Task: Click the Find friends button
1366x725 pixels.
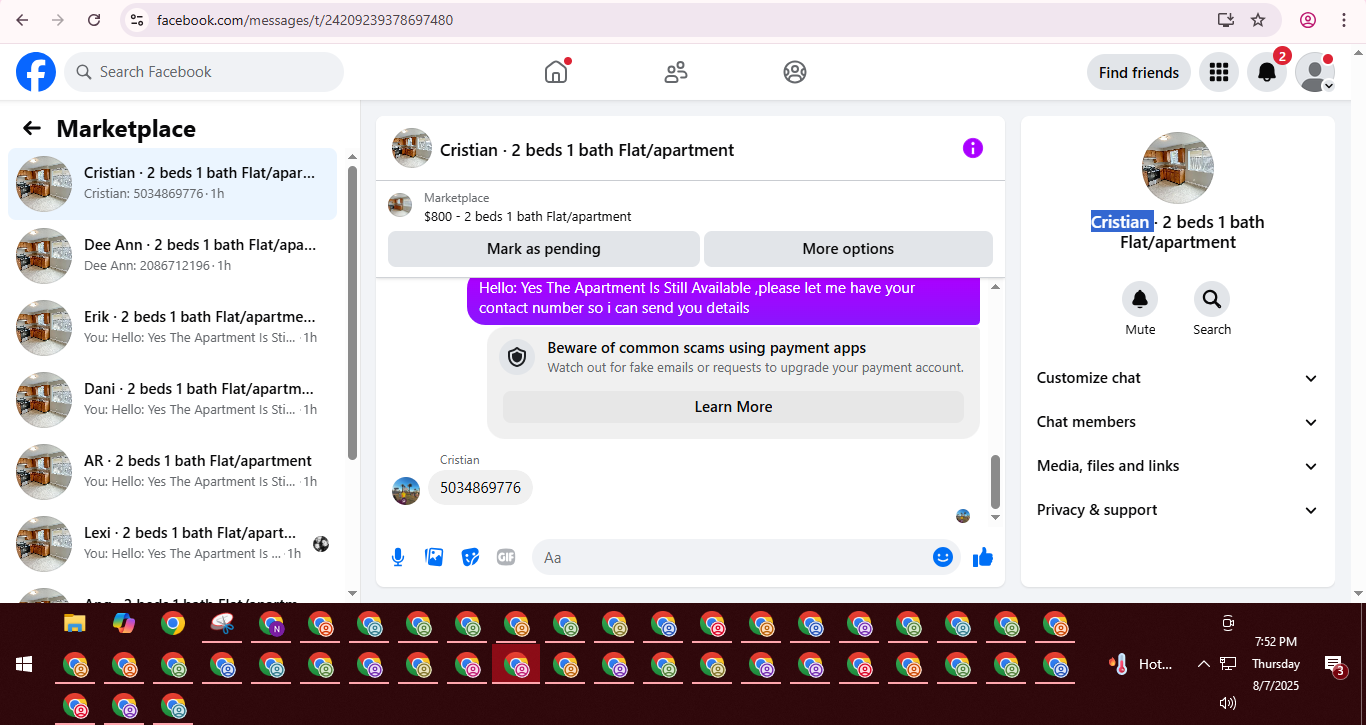Action: 1139,72
